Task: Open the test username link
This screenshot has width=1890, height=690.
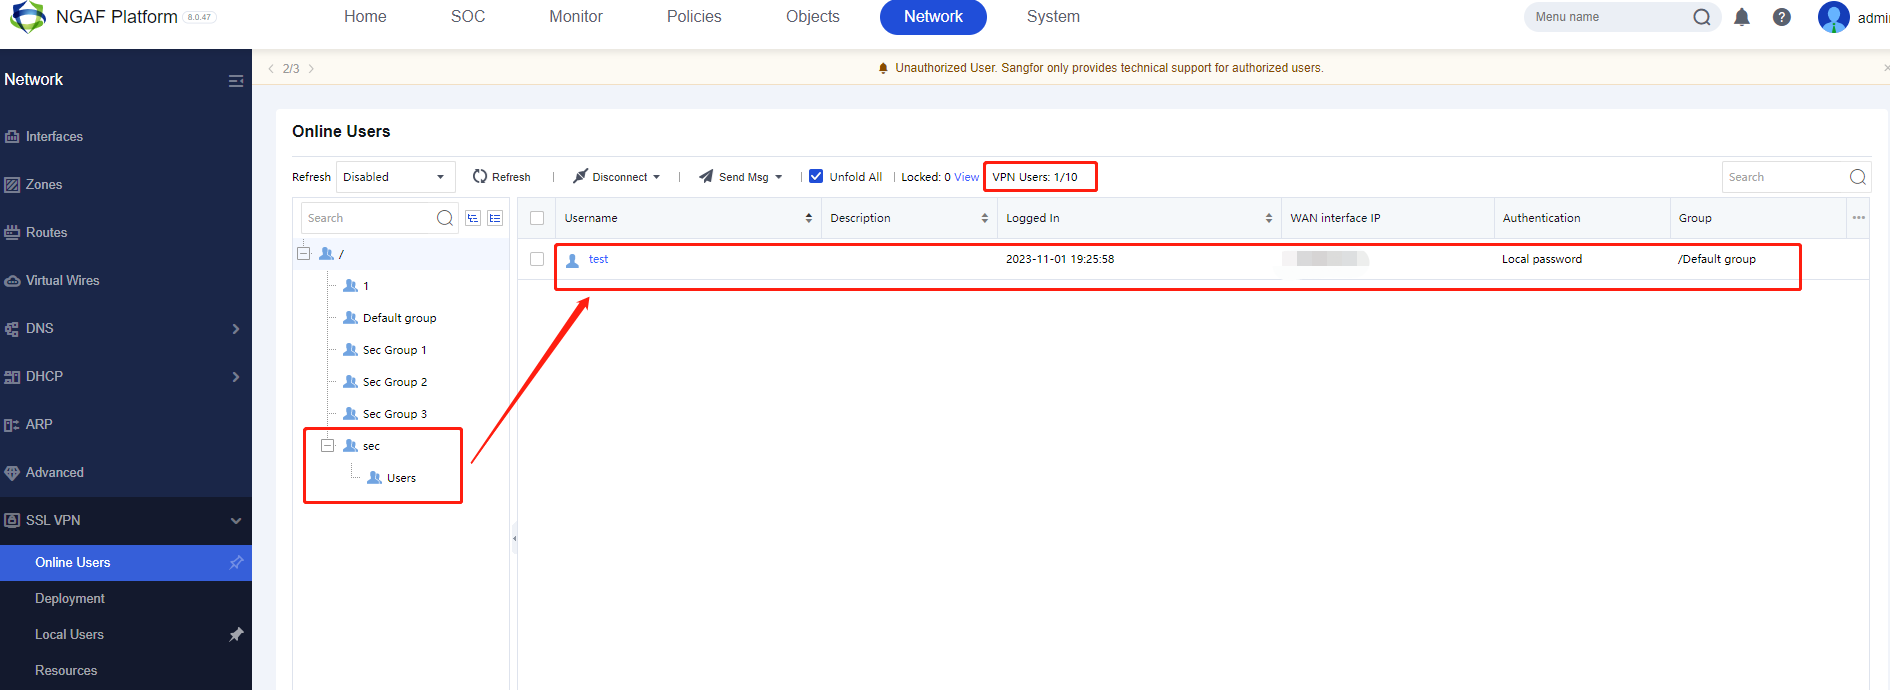Action: [598, 259]
